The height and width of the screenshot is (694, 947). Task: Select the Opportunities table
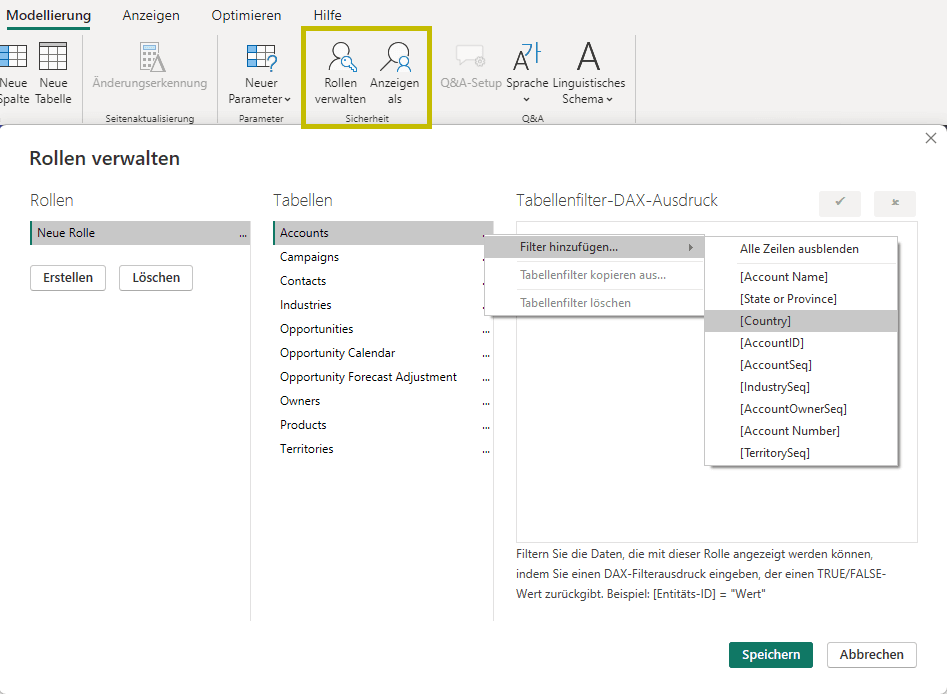tap(316, 329)
